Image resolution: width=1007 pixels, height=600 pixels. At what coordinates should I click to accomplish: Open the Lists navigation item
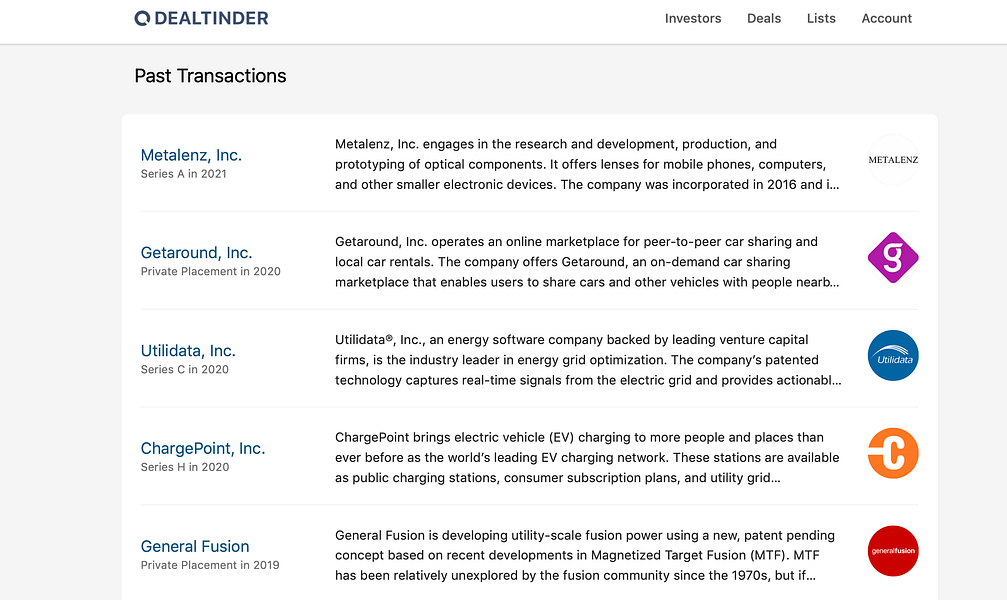pyautogui.click(x=821, y=19)
